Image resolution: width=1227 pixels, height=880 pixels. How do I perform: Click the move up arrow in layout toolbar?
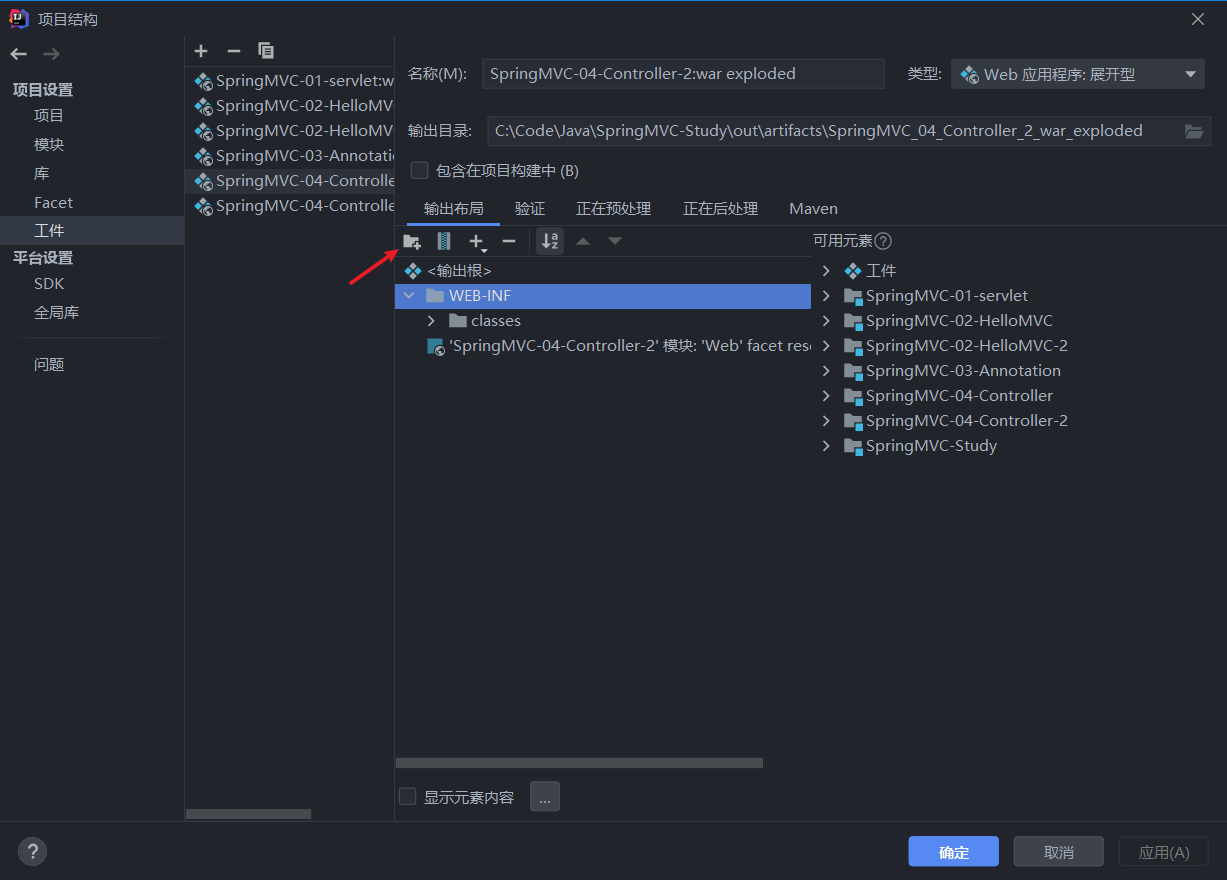[583, 241]
